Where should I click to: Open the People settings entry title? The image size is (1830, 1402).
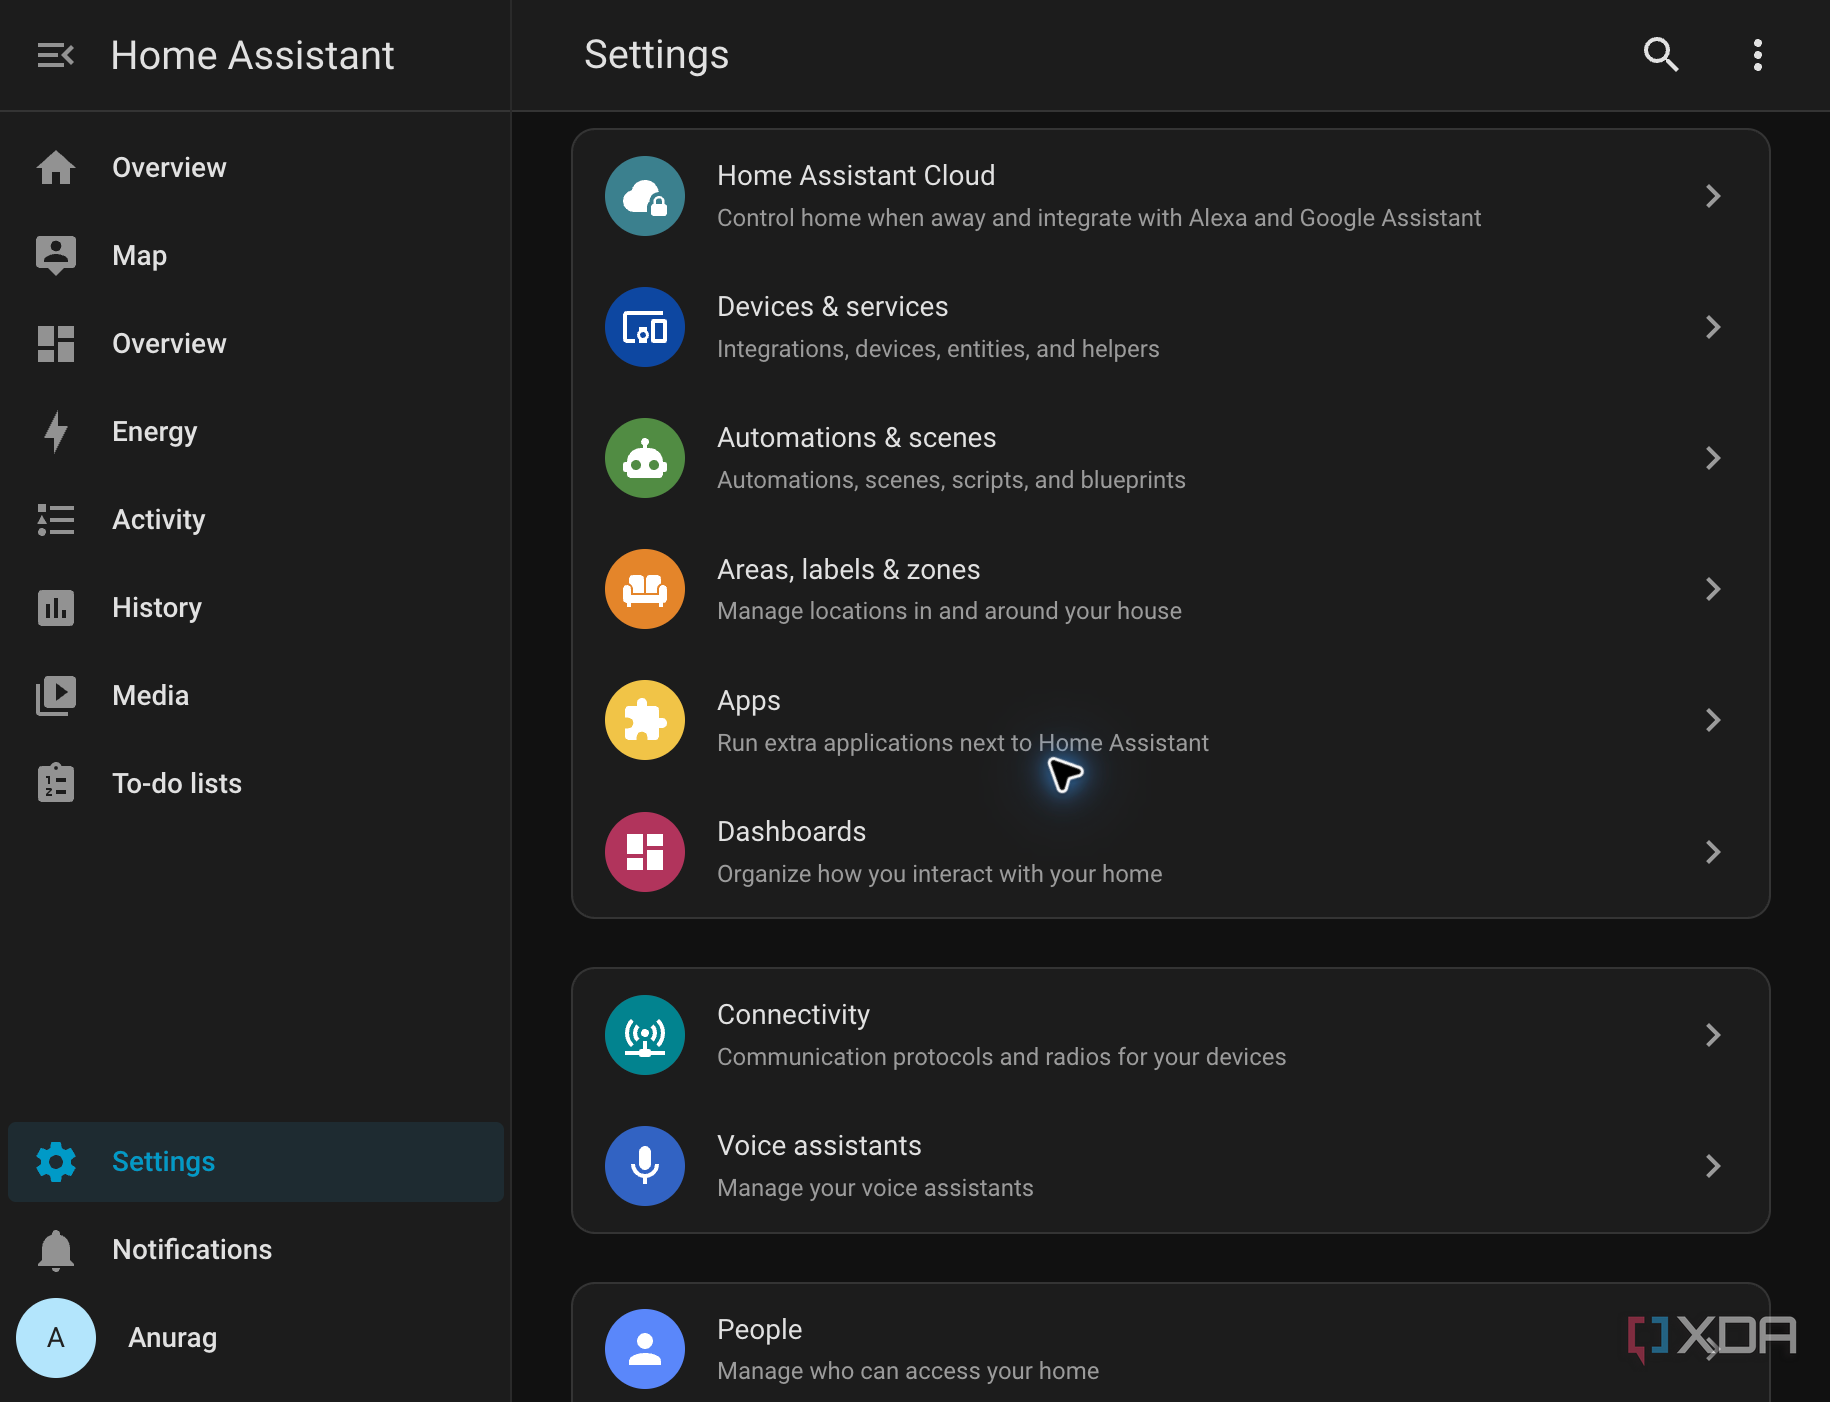click(x=759, y=1330)
